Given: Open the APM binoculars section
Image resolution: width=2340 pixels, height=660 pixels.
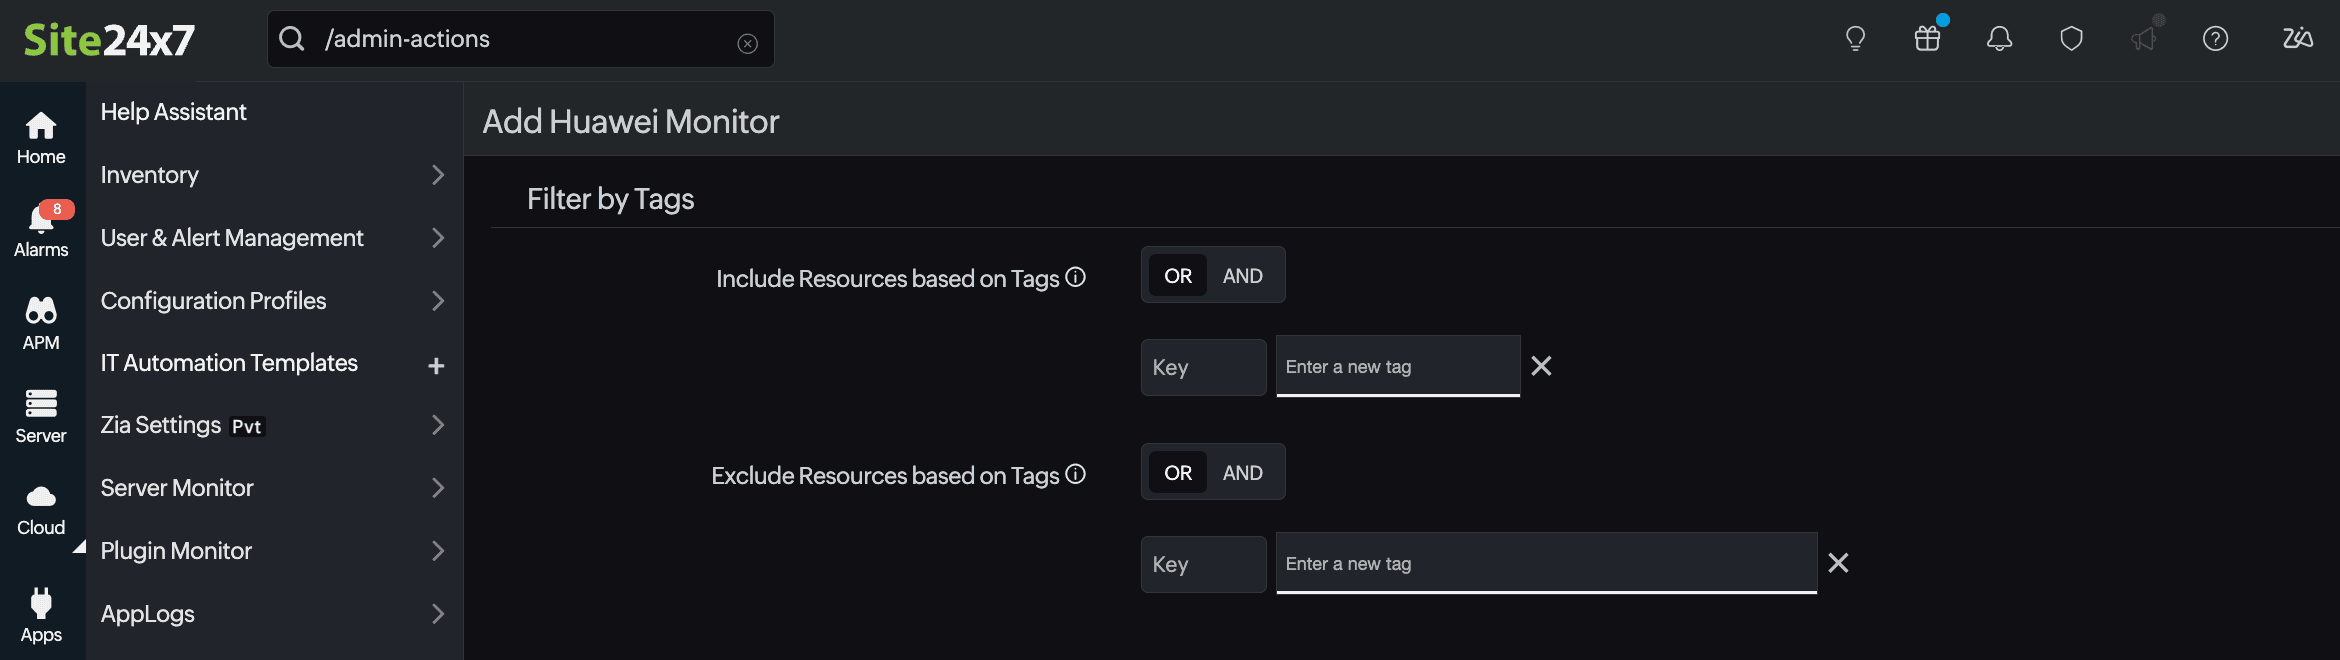Looking at the screenshot, I should coord(41,322).
